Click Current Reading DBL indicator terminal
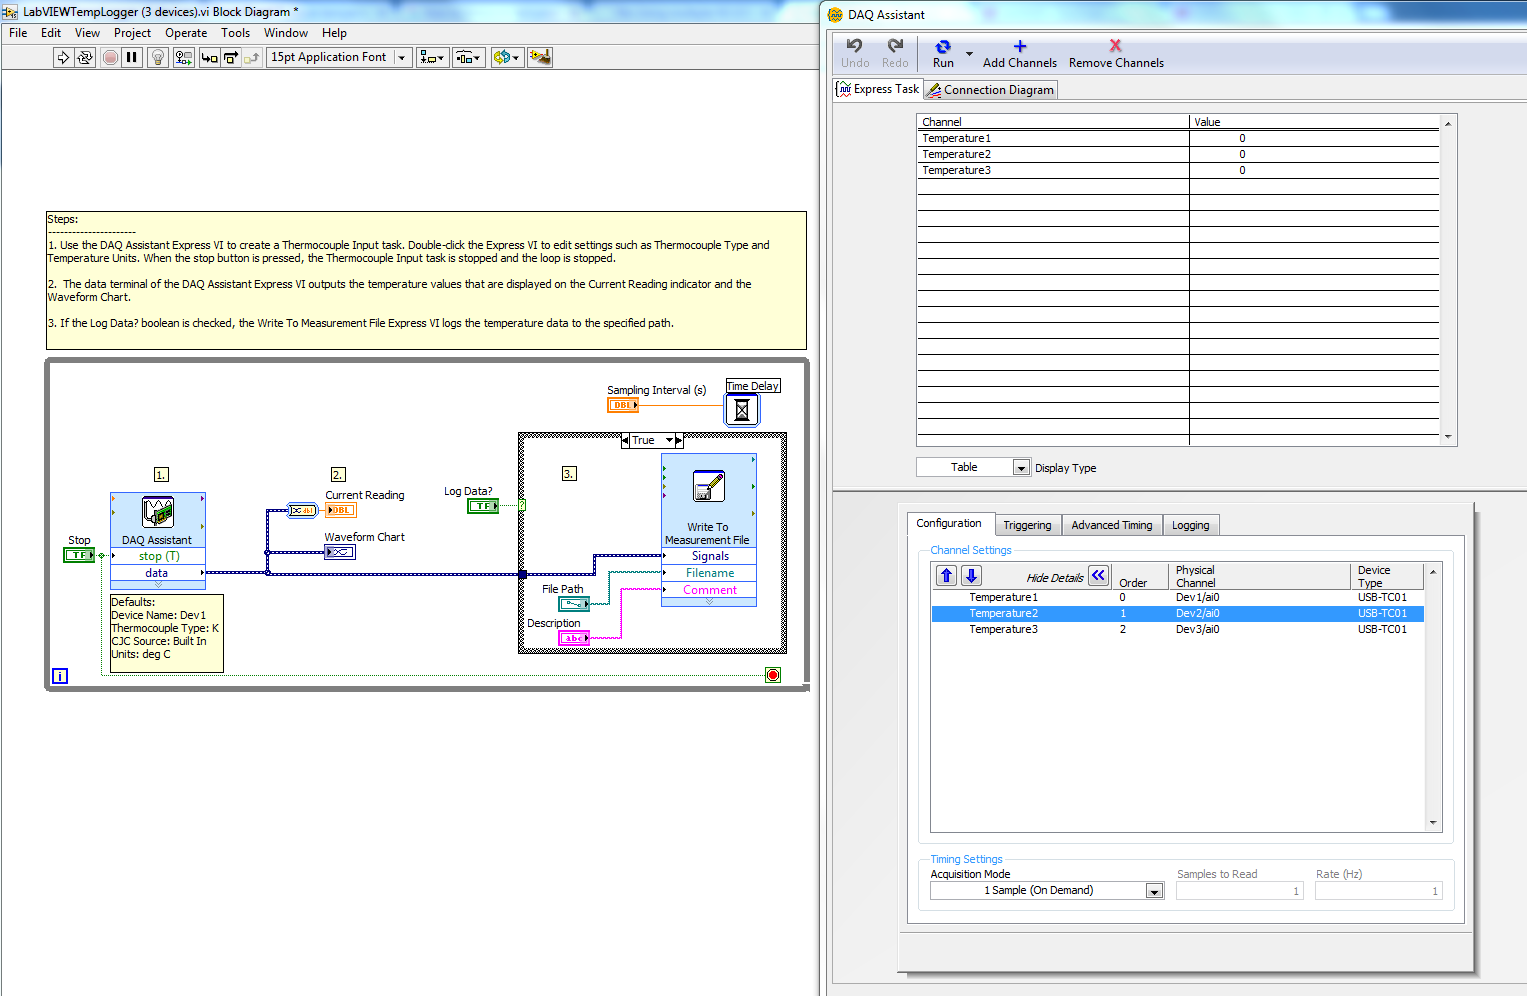Viewport: 1527px width, 996px height. click(x=341, y=510)
